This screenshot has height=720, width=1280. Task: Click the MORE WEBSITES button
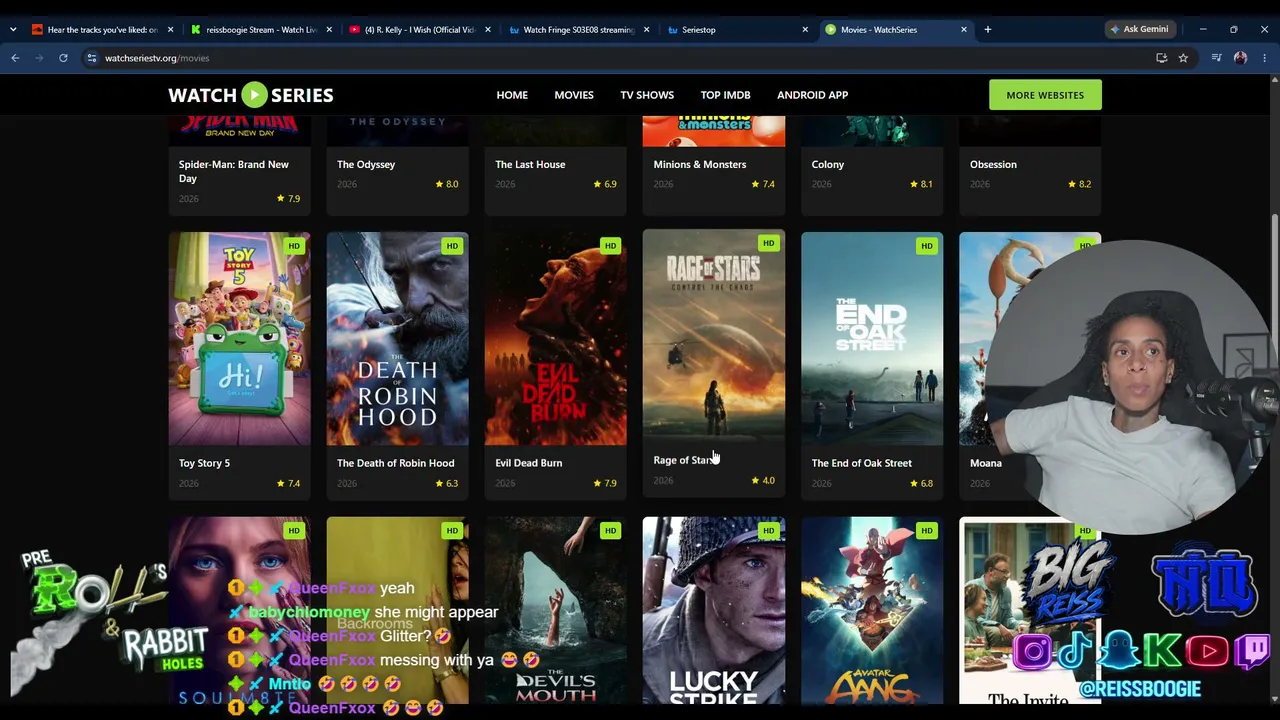[x=1045, y=95]
